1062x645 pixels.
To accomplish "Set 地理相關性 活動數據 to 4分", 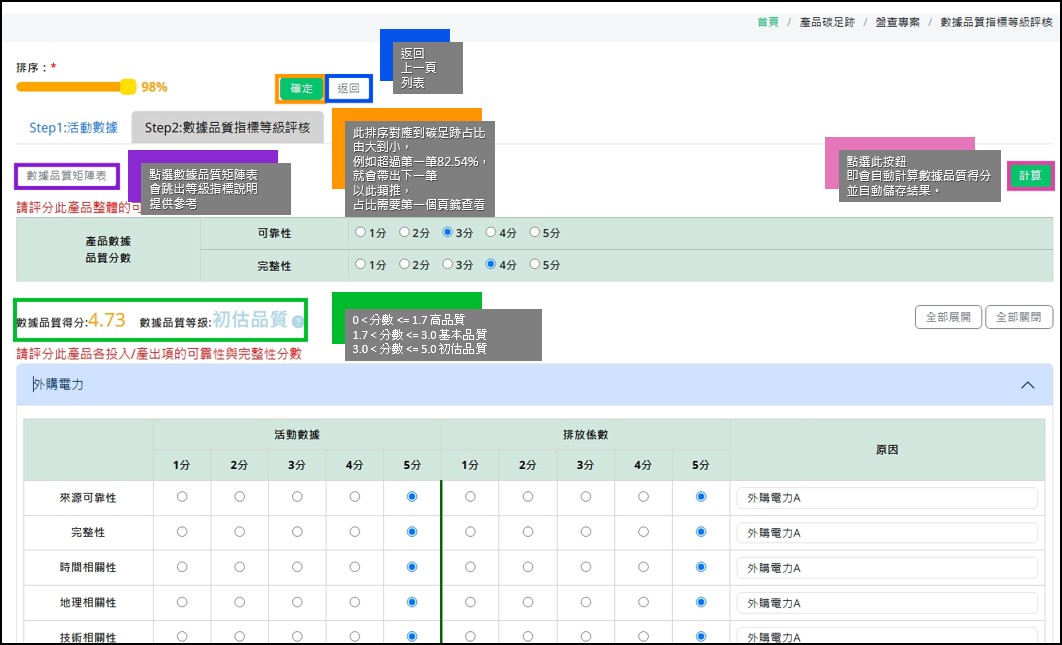I will point(354,602).
